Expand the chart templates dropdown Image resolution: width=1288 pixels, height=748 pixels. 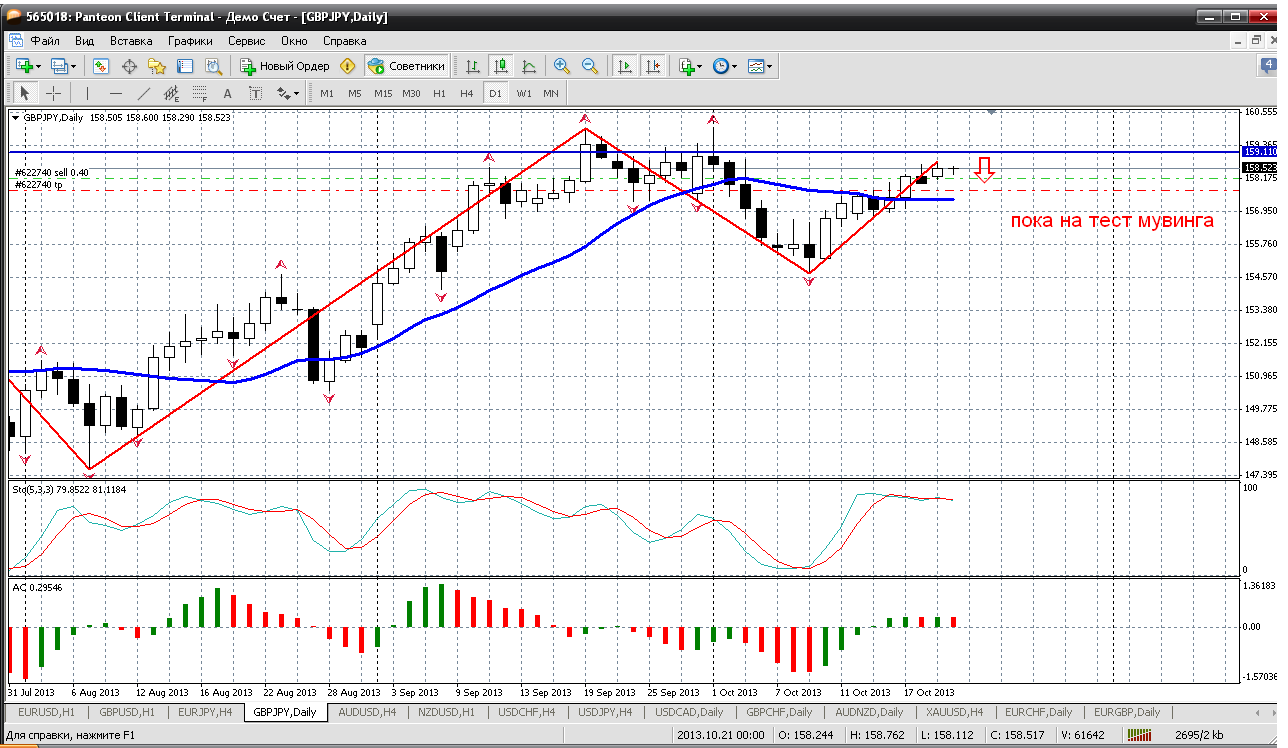pos(770,66)
